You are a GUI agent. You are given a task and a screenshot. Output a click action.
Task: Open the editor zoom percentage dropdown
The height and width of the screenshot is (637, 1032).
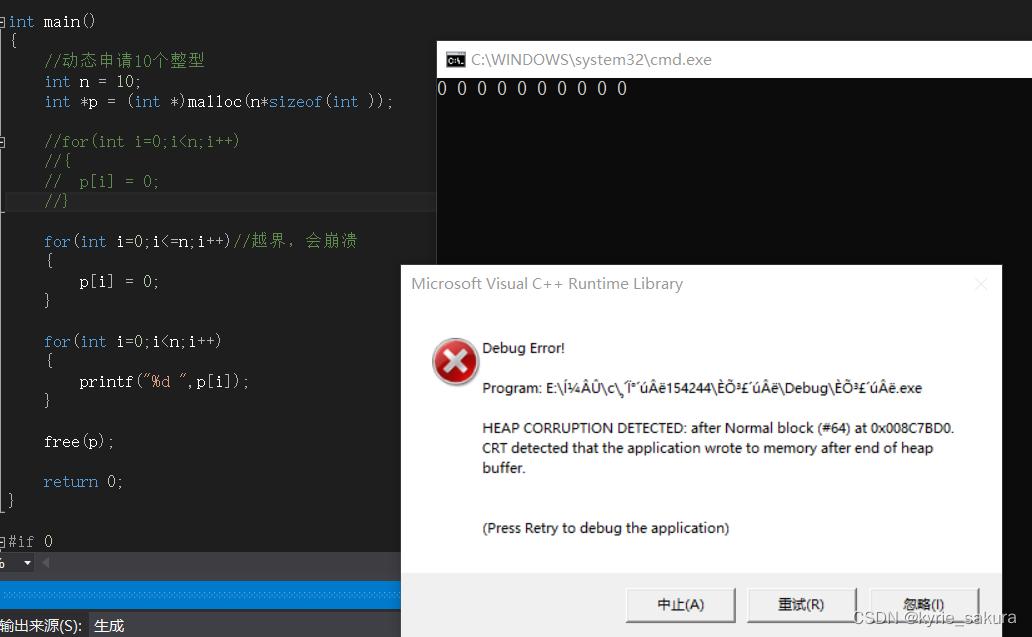click(27, 563)
